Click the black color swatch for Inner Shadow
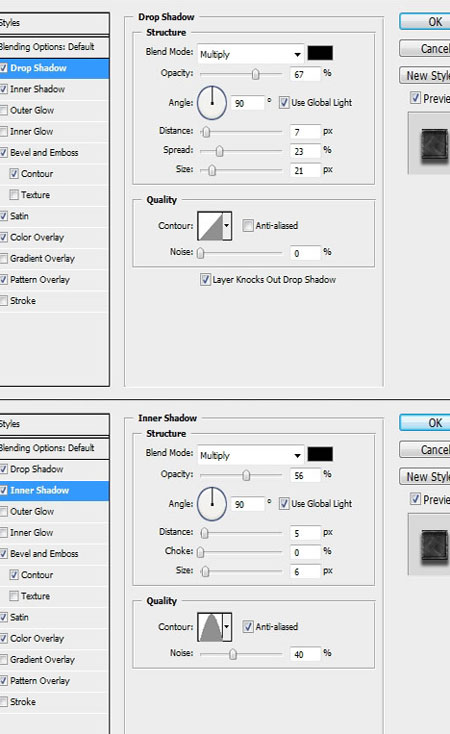Image resolution: width=450 pixels, height=734 pixels. click(320, 454)
